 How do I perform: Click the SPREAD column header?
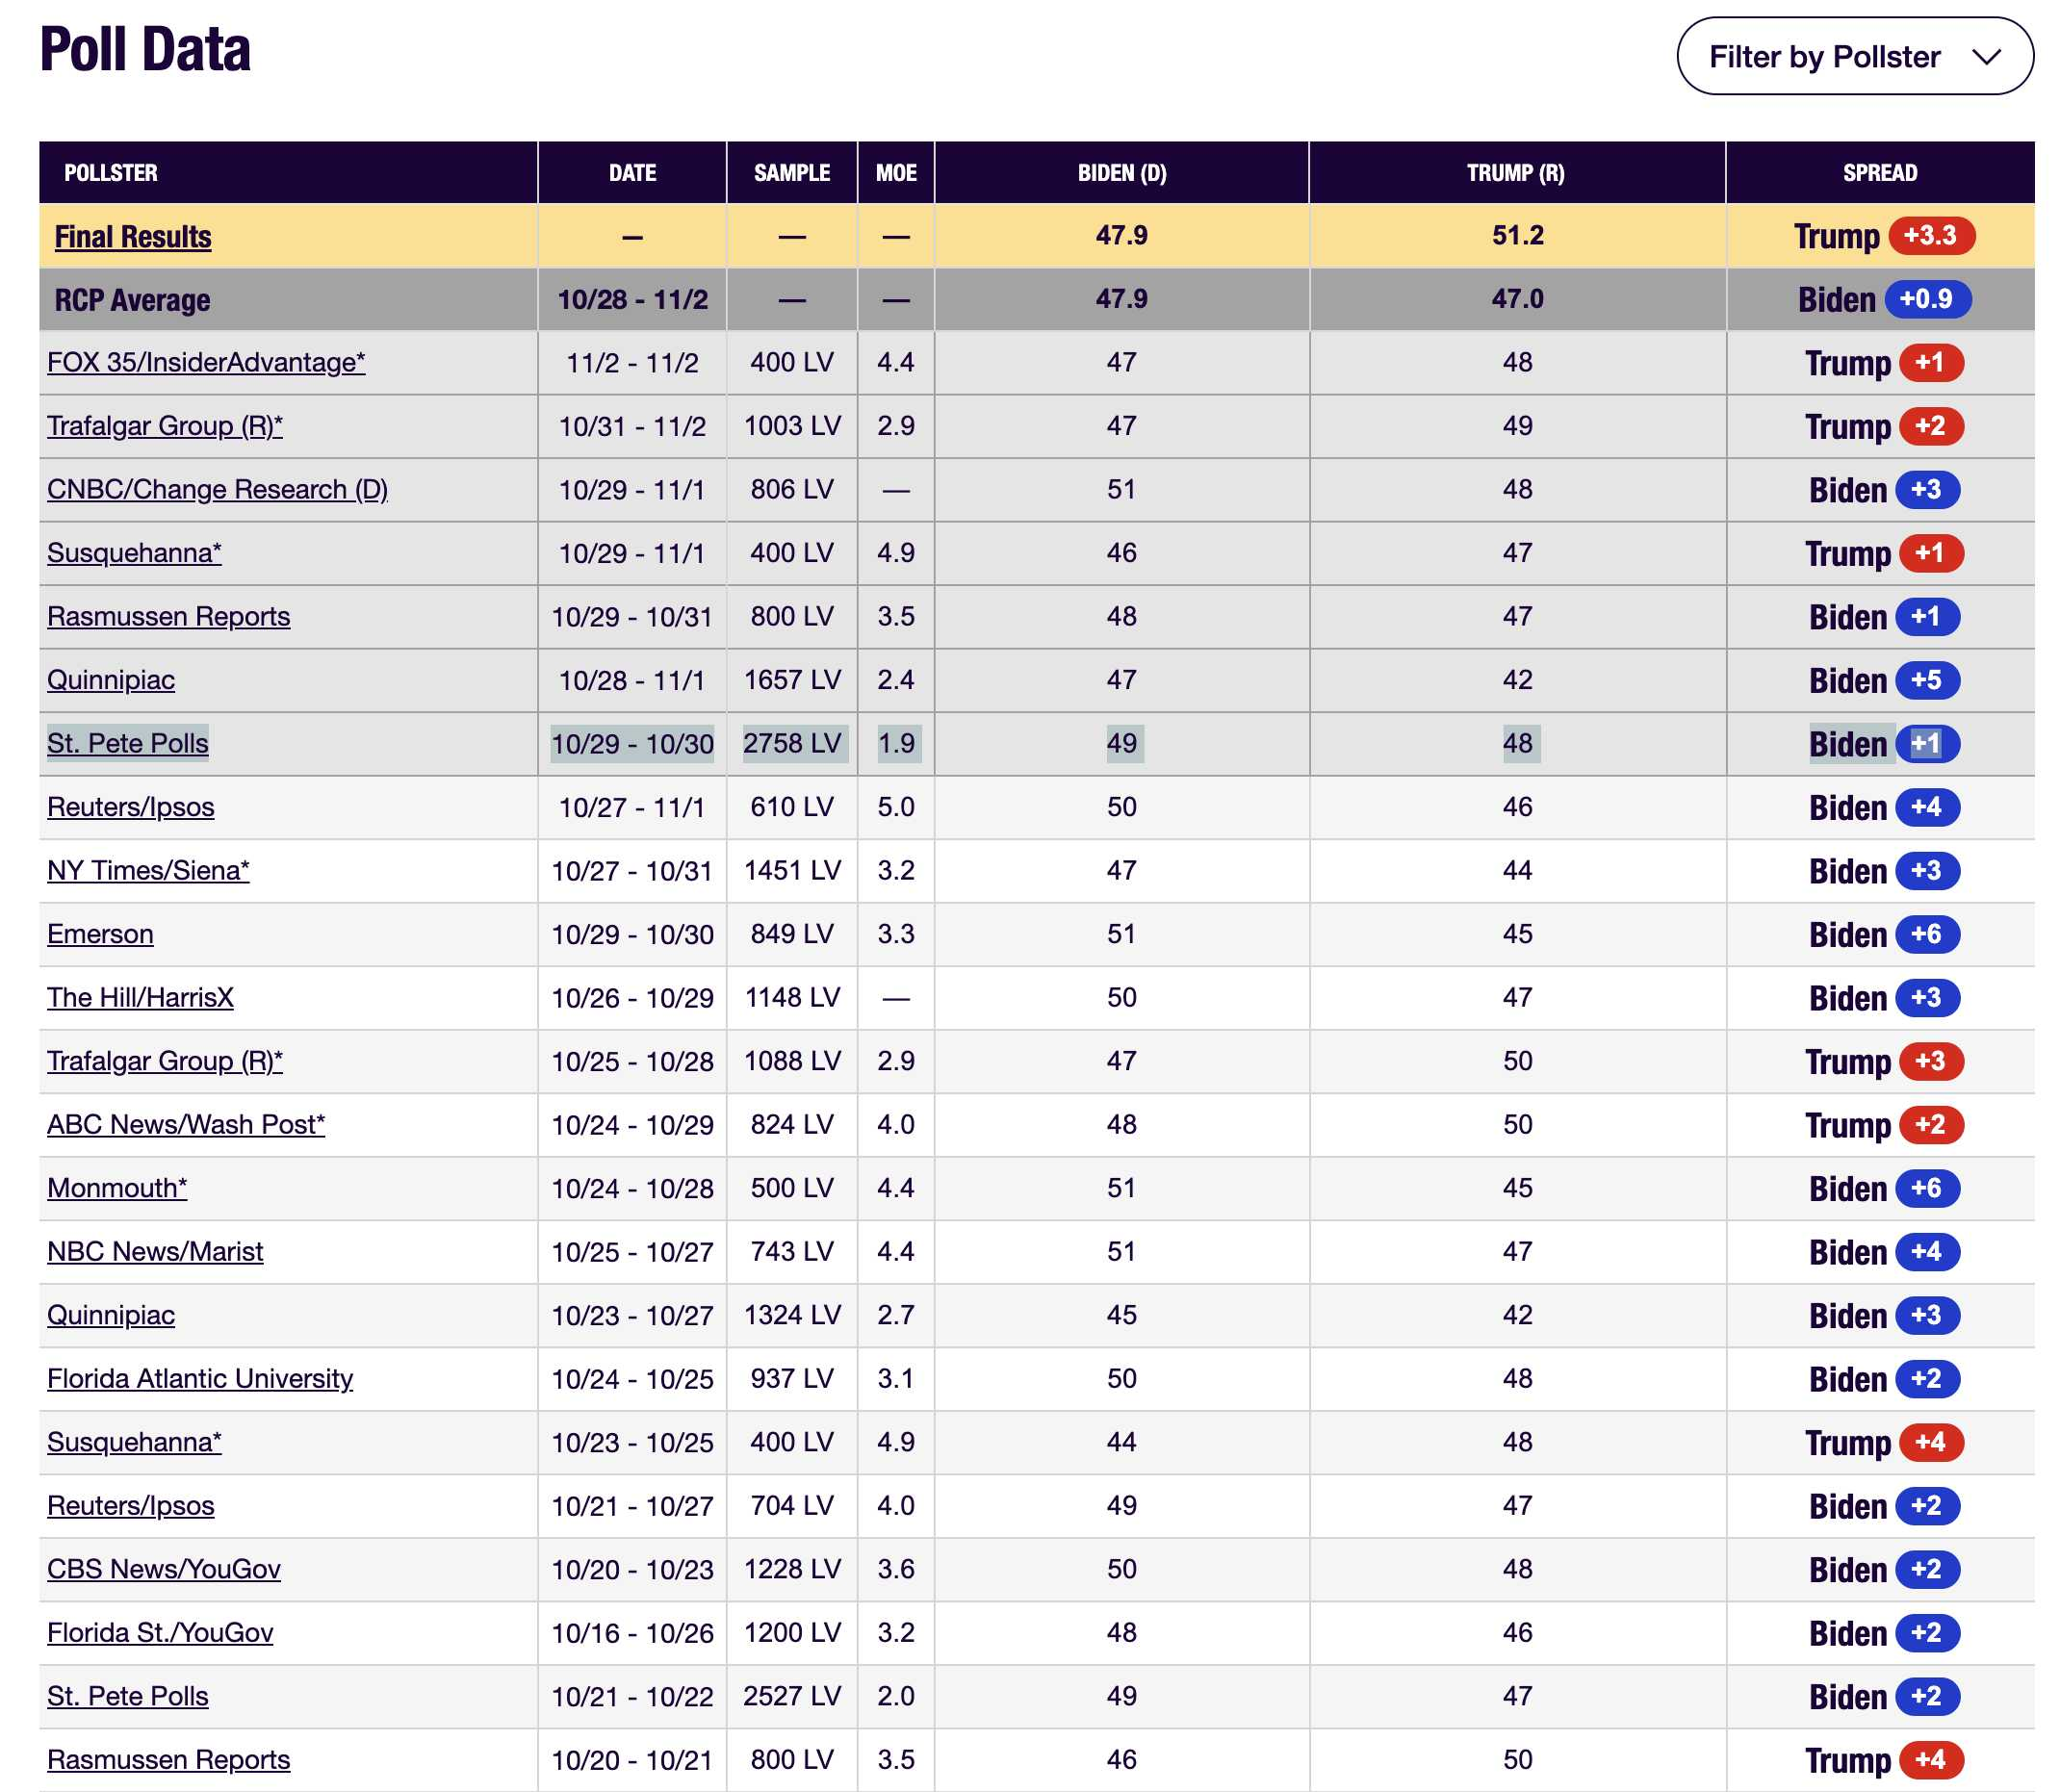[1880, 173]
